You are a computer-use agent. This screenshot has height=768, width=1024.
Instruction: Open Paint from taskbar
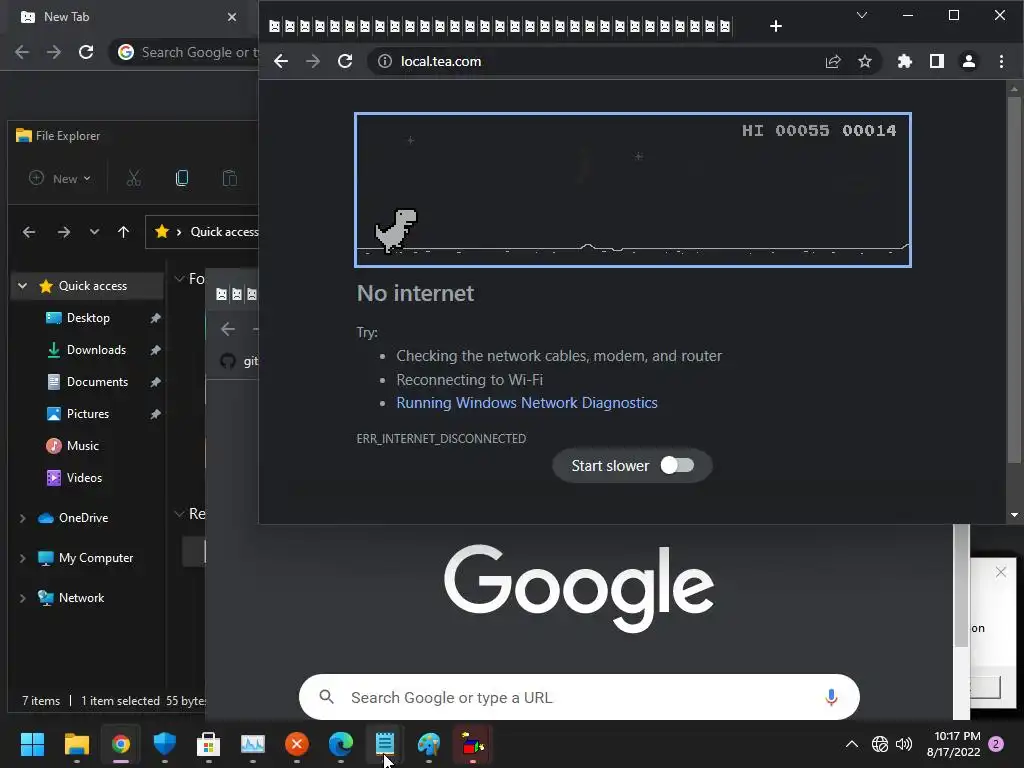428,744
